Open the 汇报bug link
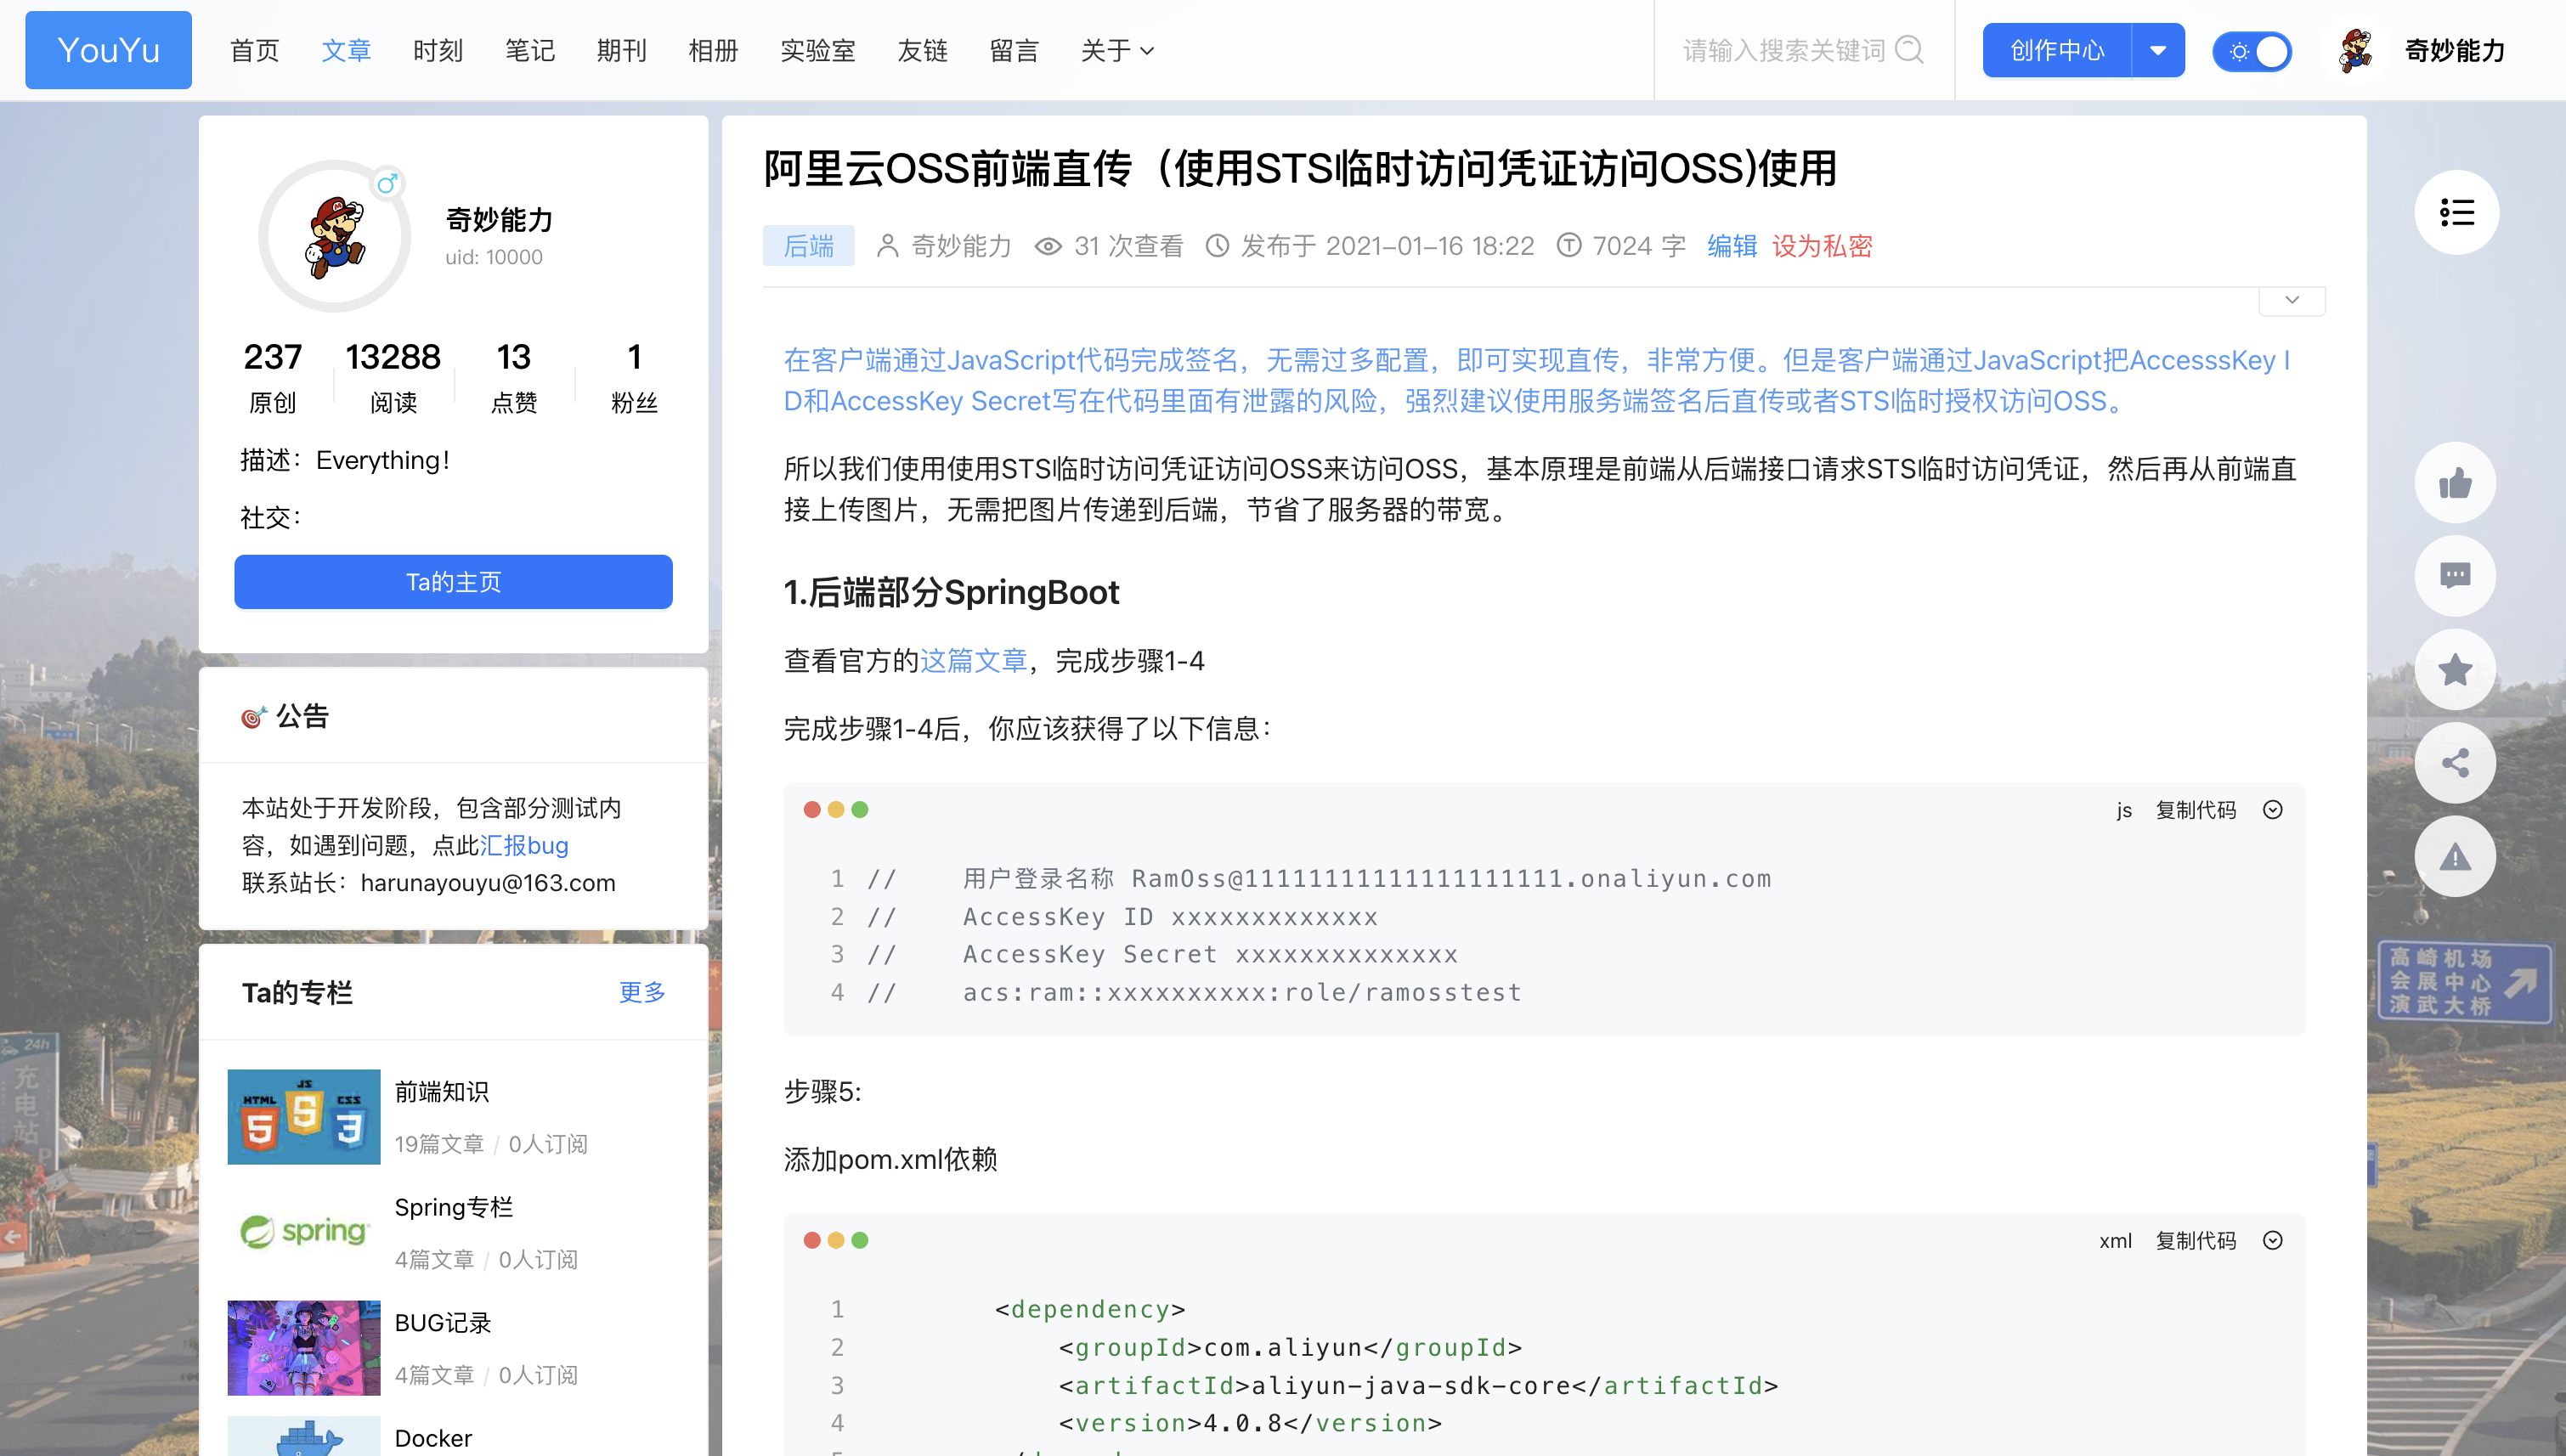 click(526, 845)
